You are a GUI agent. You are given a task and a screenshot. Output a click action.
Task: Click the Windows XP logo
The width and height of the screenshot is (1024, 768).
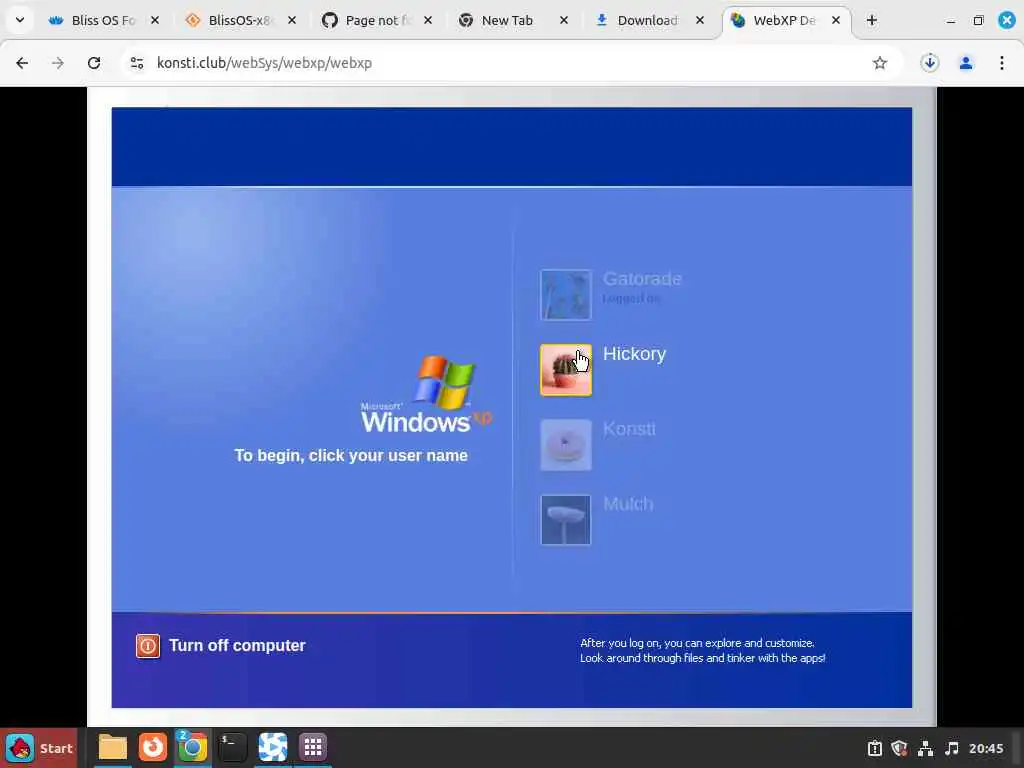click(x=426, y=394)
